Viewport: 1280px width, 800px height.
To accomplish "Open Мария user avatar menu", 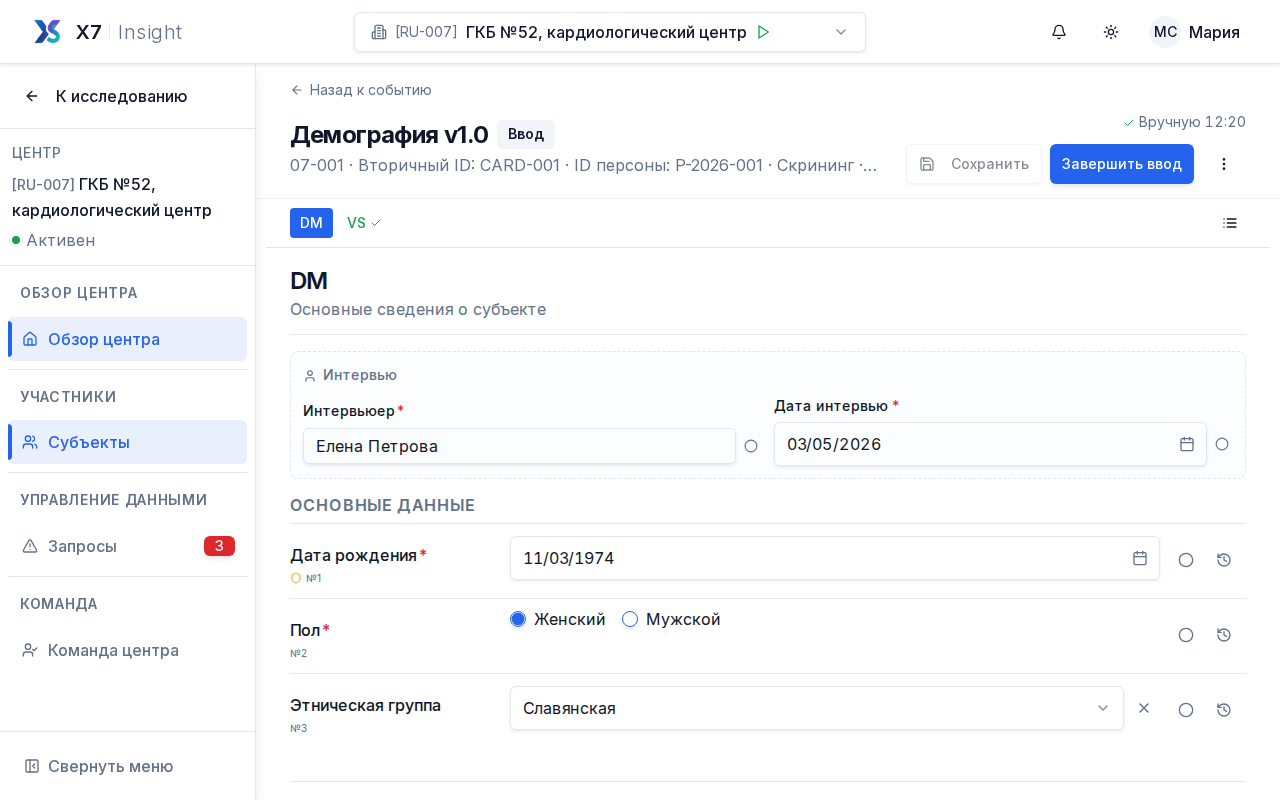I will tap(1195, 32).
